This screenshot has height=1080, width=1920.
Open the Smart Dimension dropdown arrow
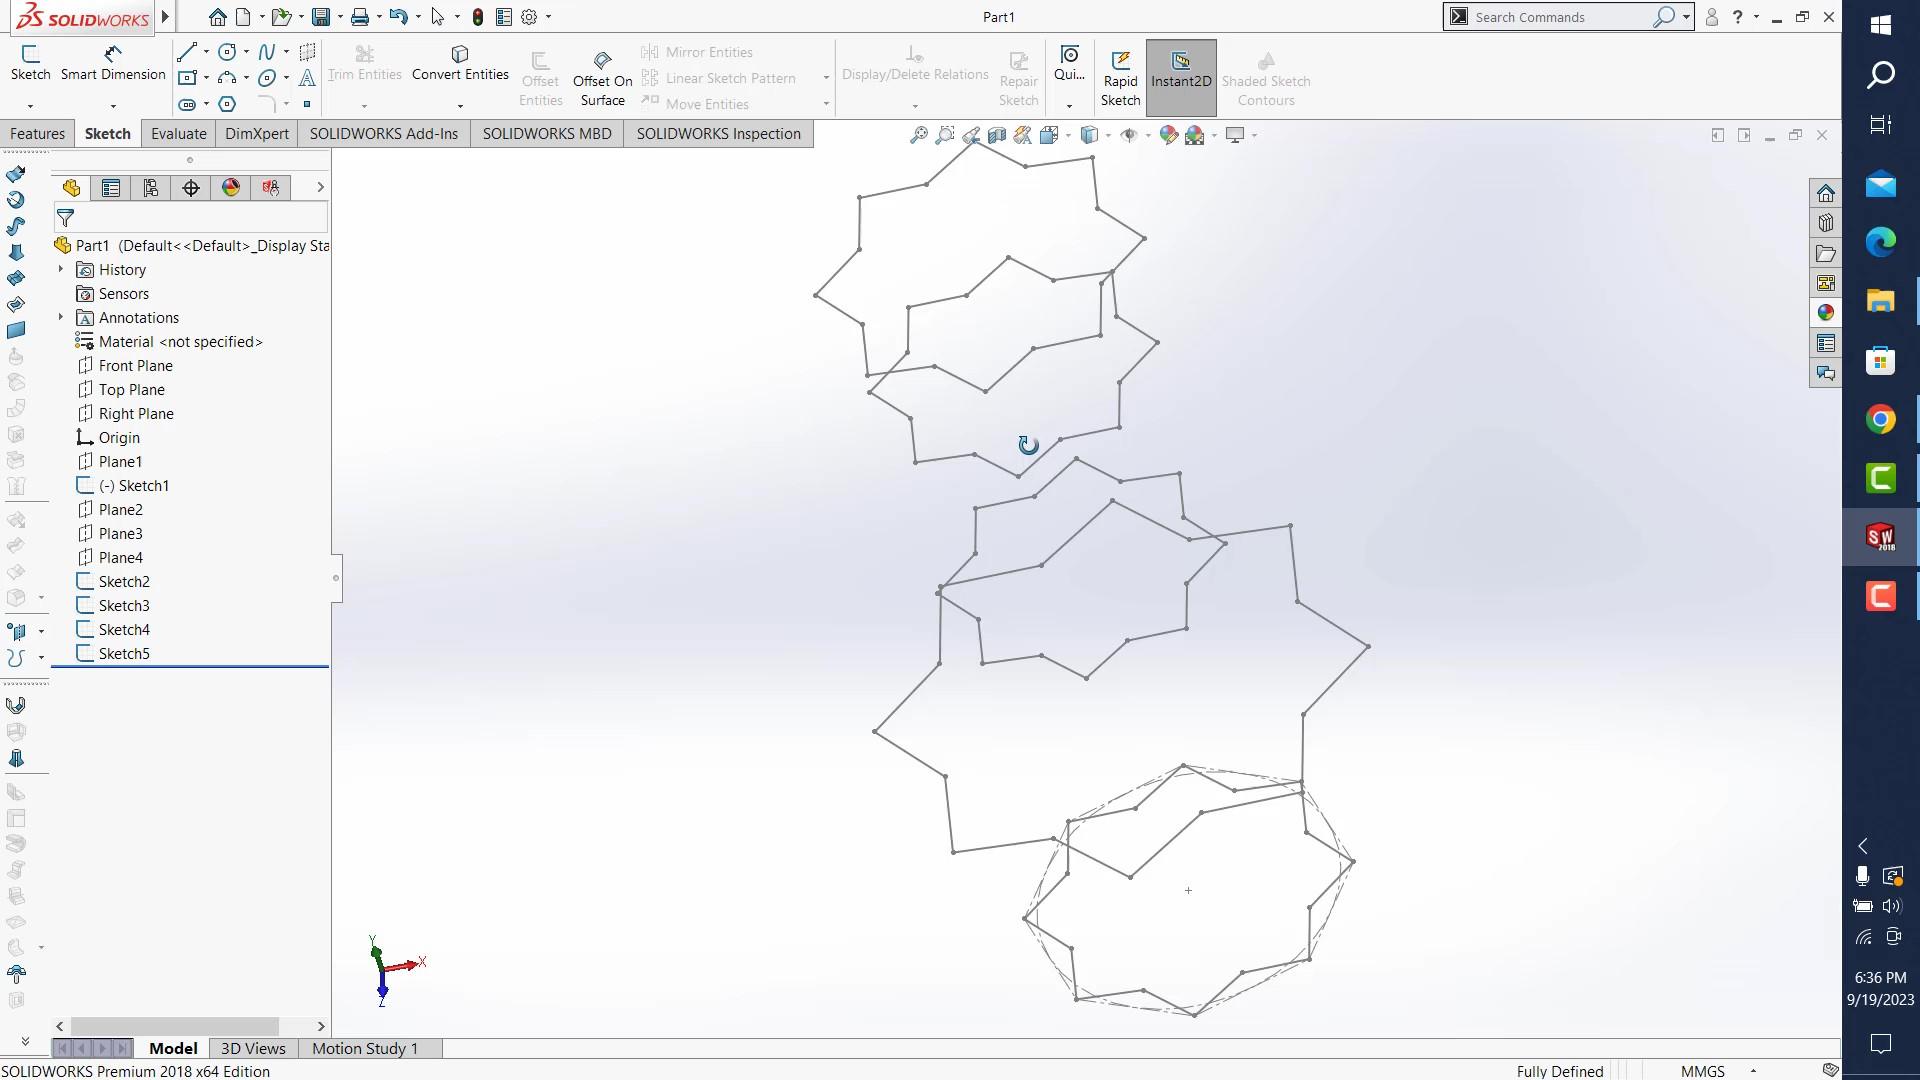click(x=113, y=105)
